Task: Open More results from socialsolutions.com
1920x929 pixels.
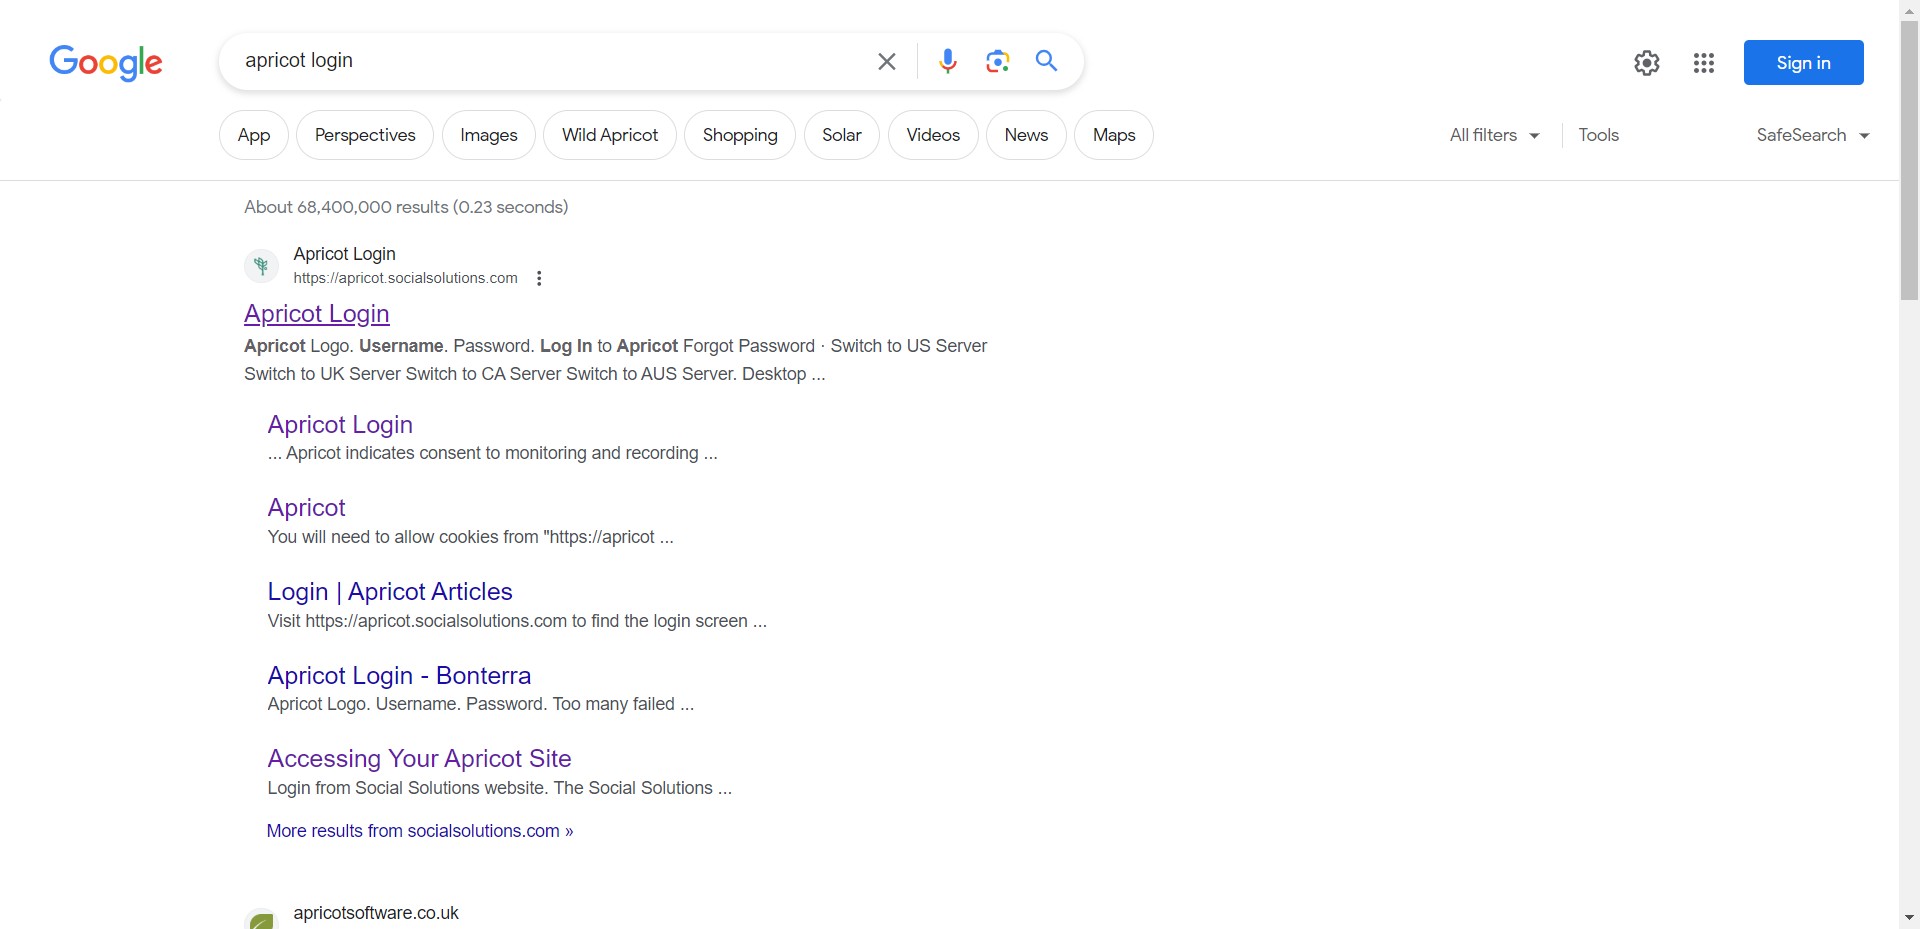Action: coord(419,831)
